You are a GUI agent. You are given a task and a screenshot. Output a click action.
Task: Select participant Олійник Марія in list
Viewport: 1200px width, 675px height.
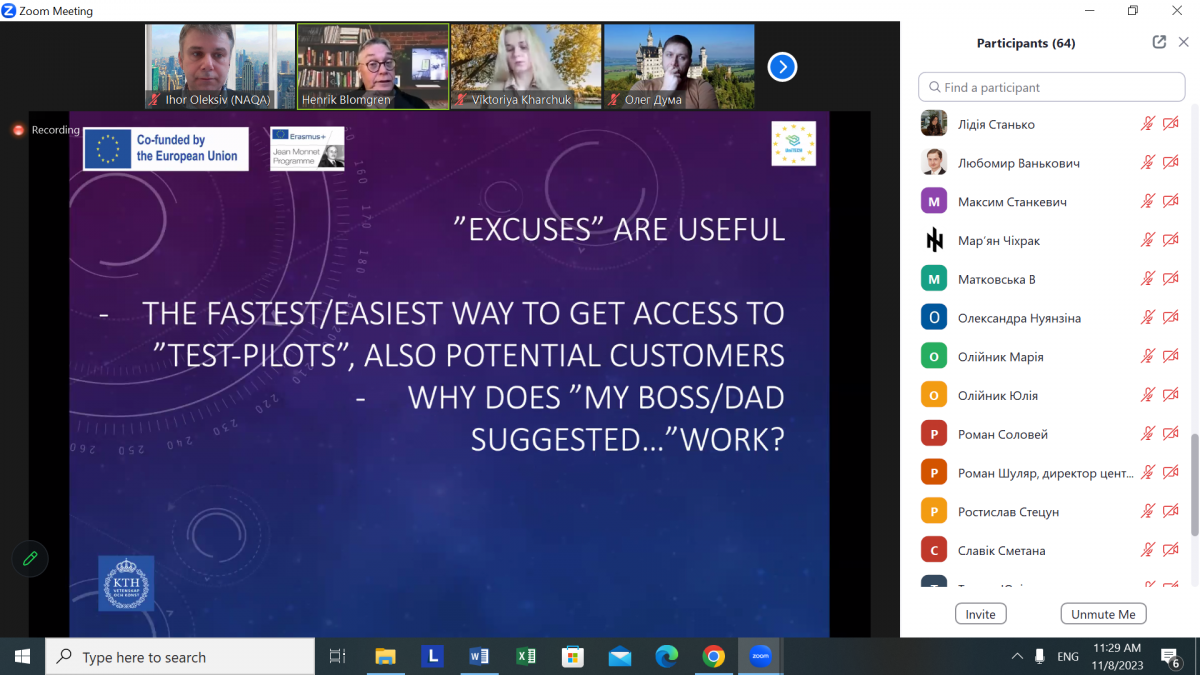pos(1000,357)
